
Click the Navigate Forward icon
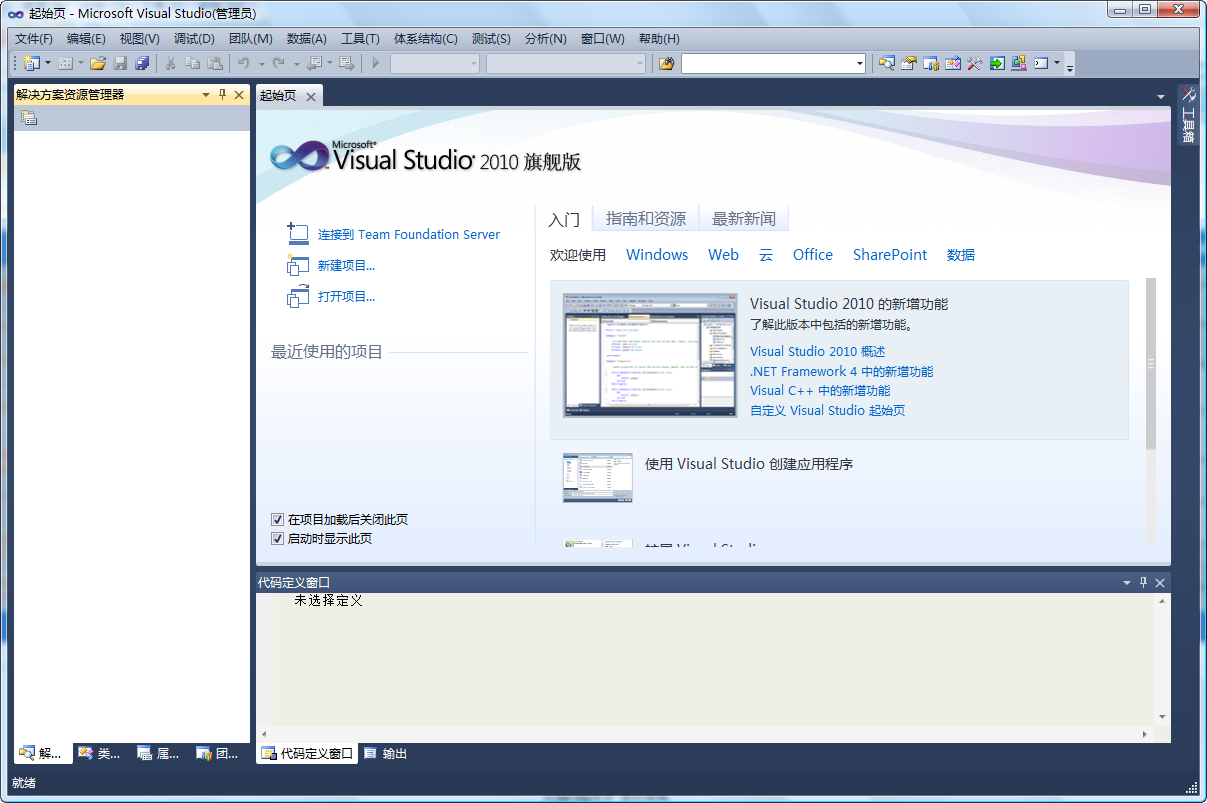point(347,63)
